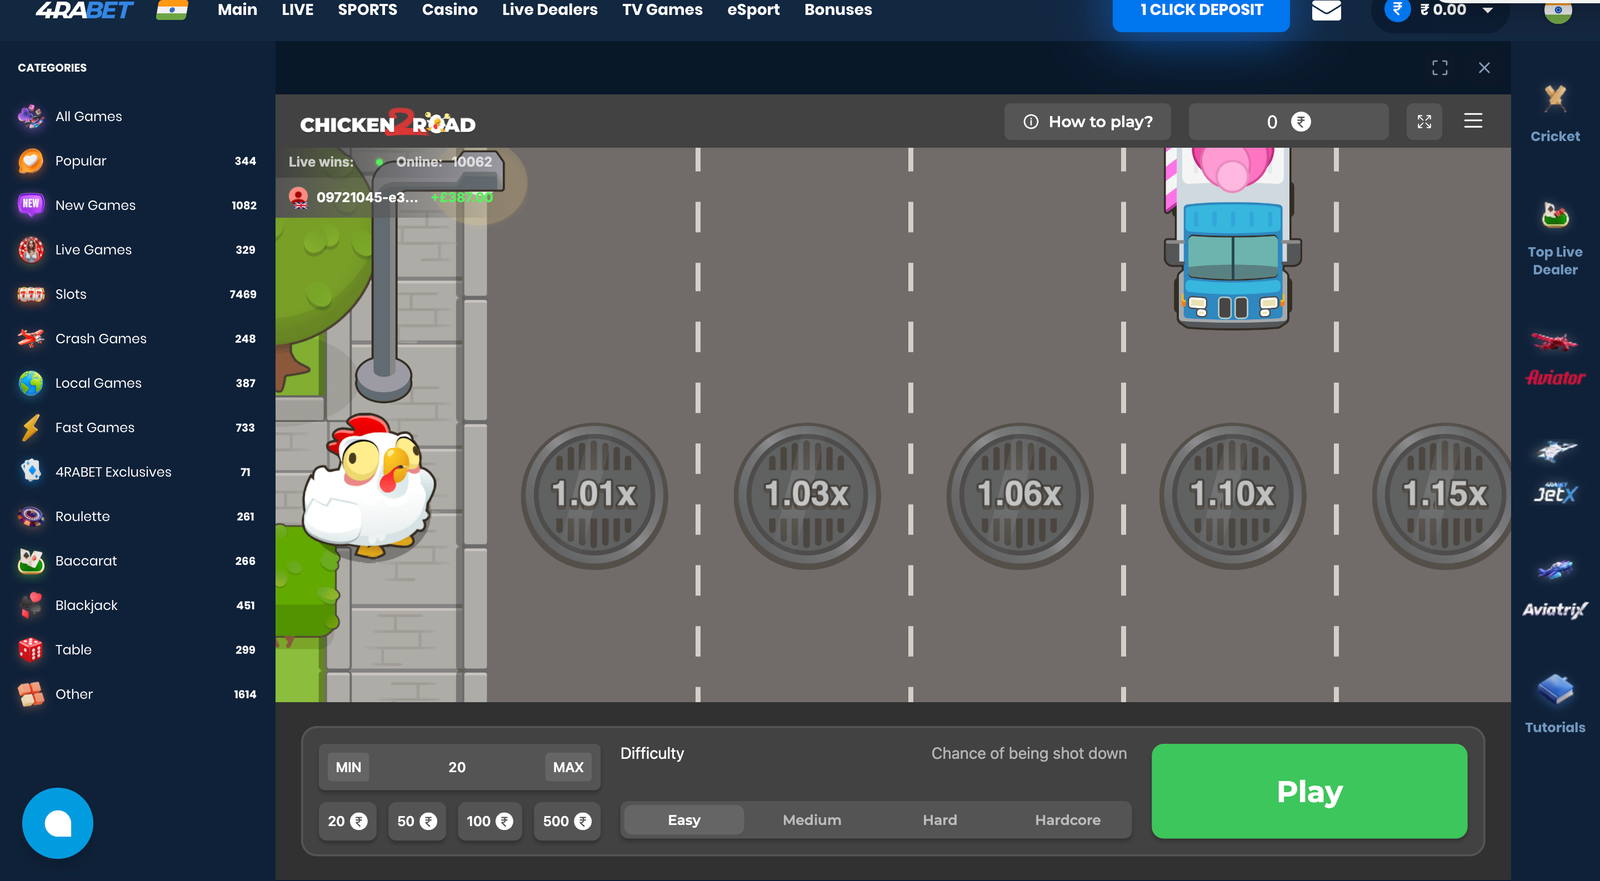
Task: Select the Blackjack category icon
Action: coord(31,606)
